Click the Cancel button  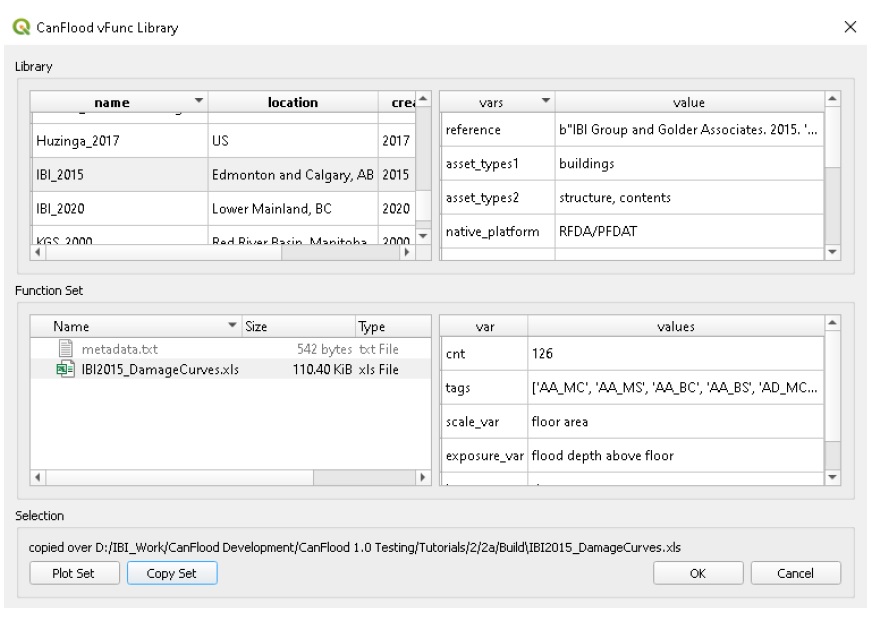[795, 573]
